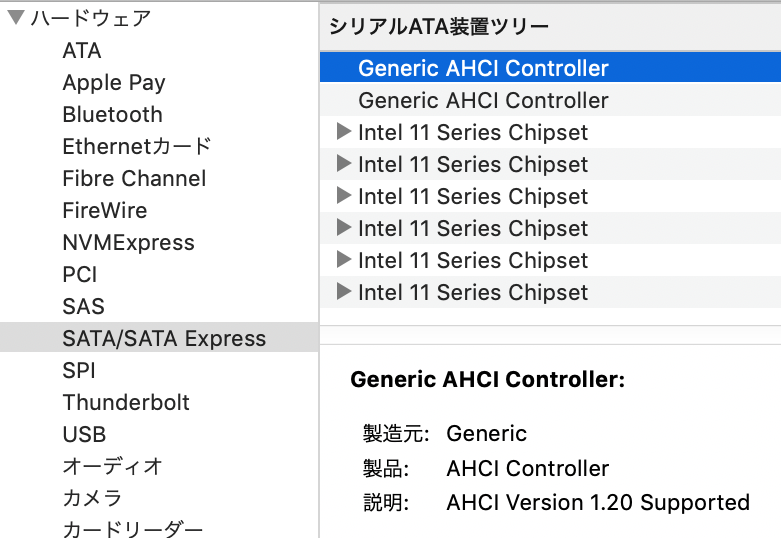Viewport: 781px width, 538px height.
Task: Select the second Intel 11 Series Chipset row
Action: [550, 164]
